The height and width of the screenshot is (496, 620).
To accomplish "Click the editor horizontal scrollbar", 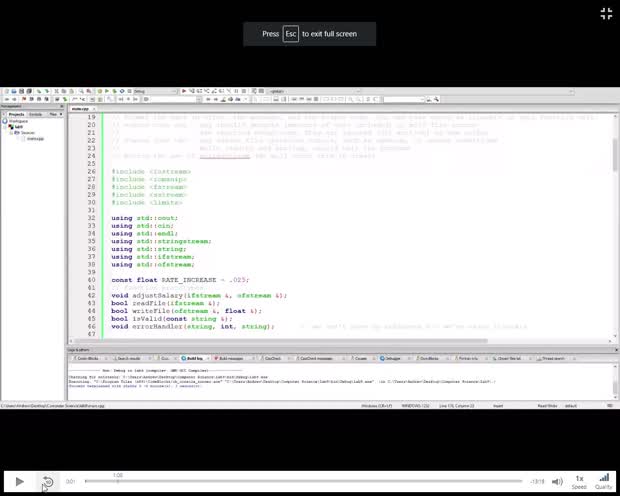I will [340, 341].
